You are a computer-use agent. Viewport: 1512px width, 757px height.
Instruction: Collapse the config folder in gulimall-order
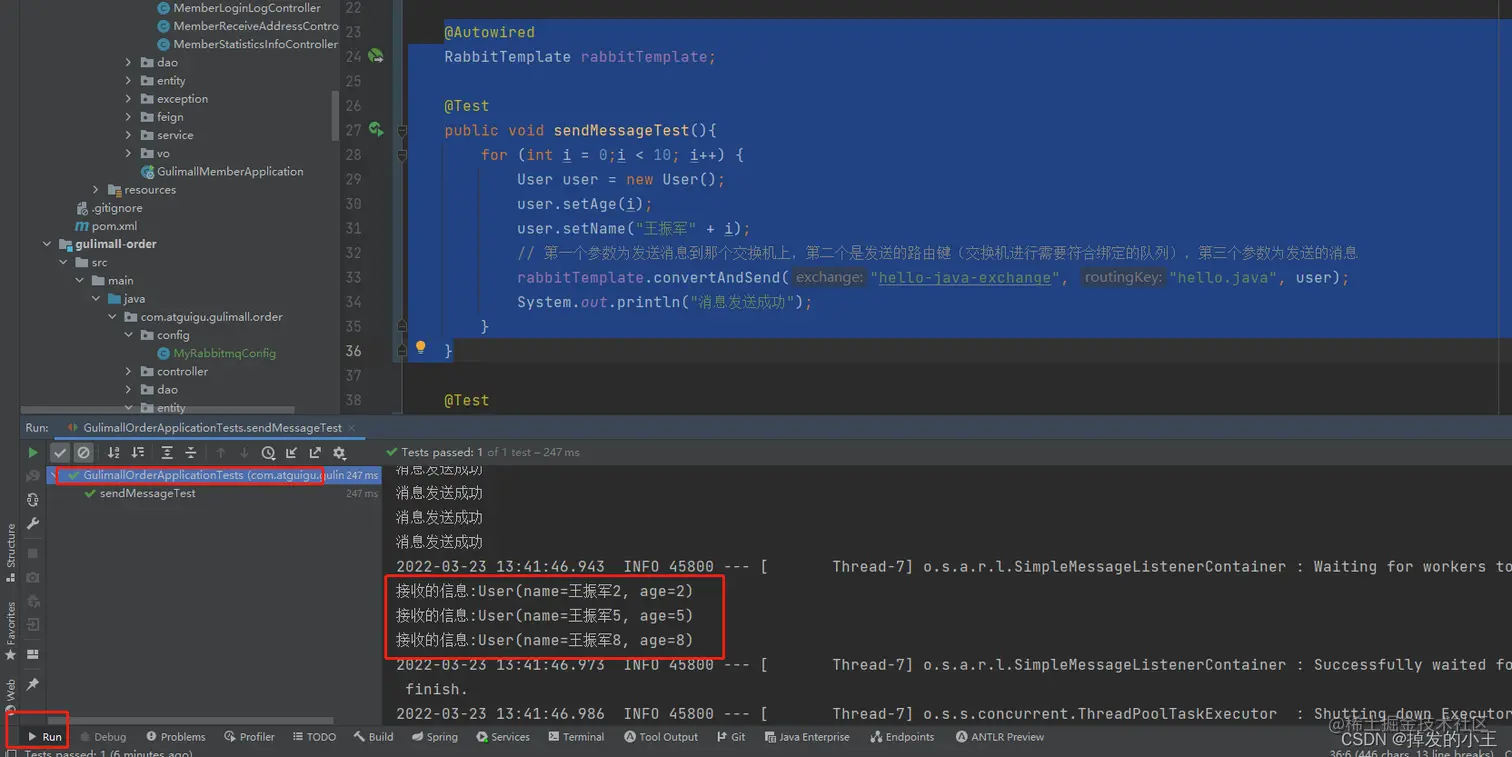tap(129, 335)
